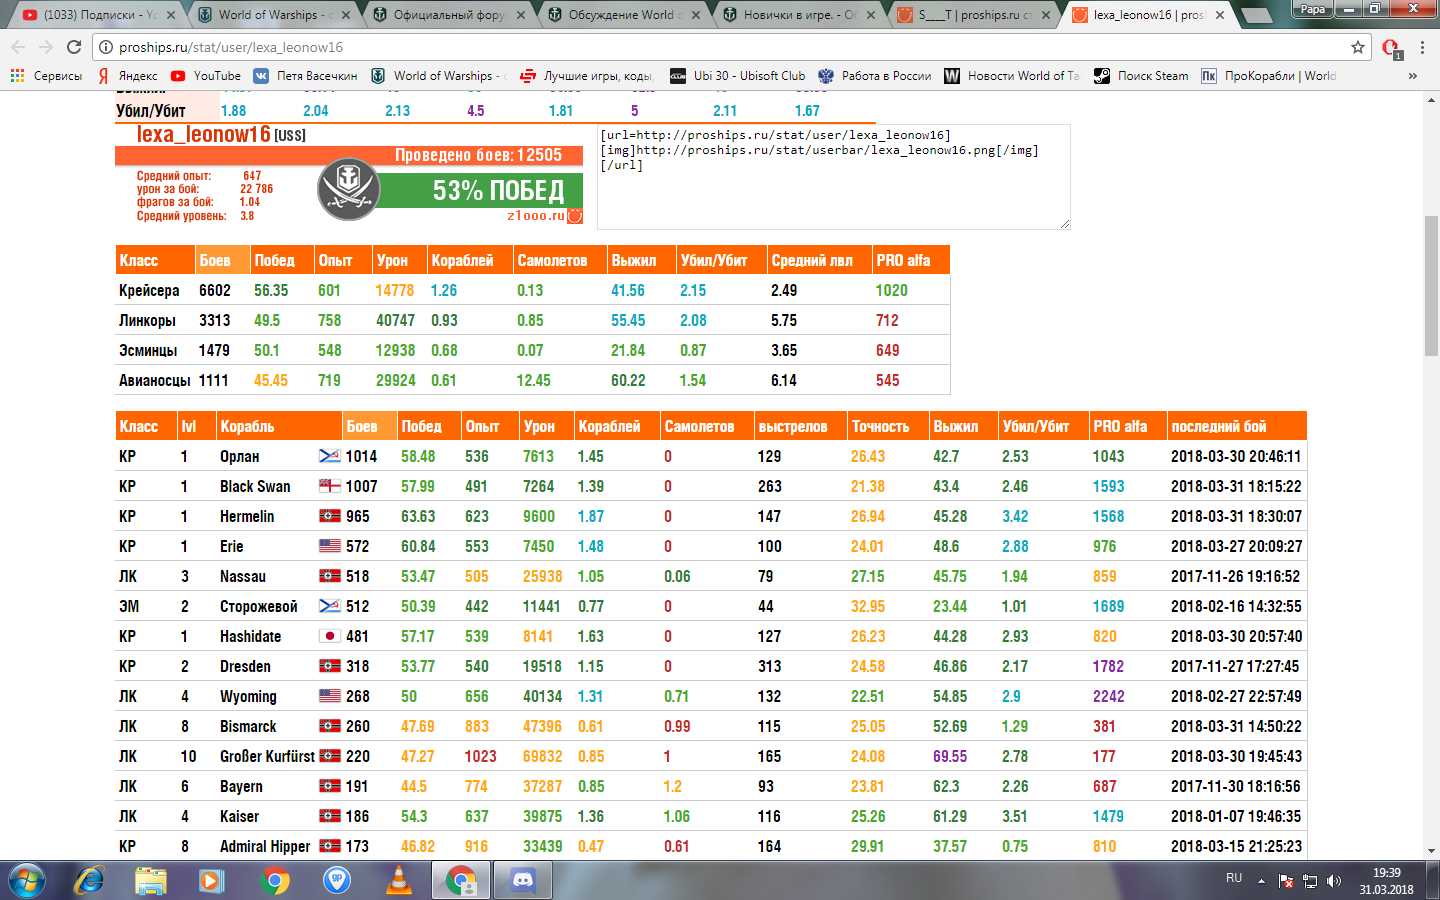1440x900 pixels.
Task: Sort ship table by Урон column
Action: (x=546, y=426)
